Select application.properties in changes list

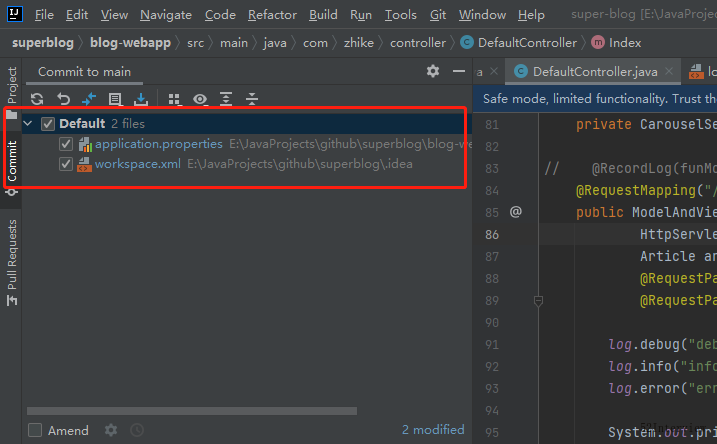coord(159,144)
